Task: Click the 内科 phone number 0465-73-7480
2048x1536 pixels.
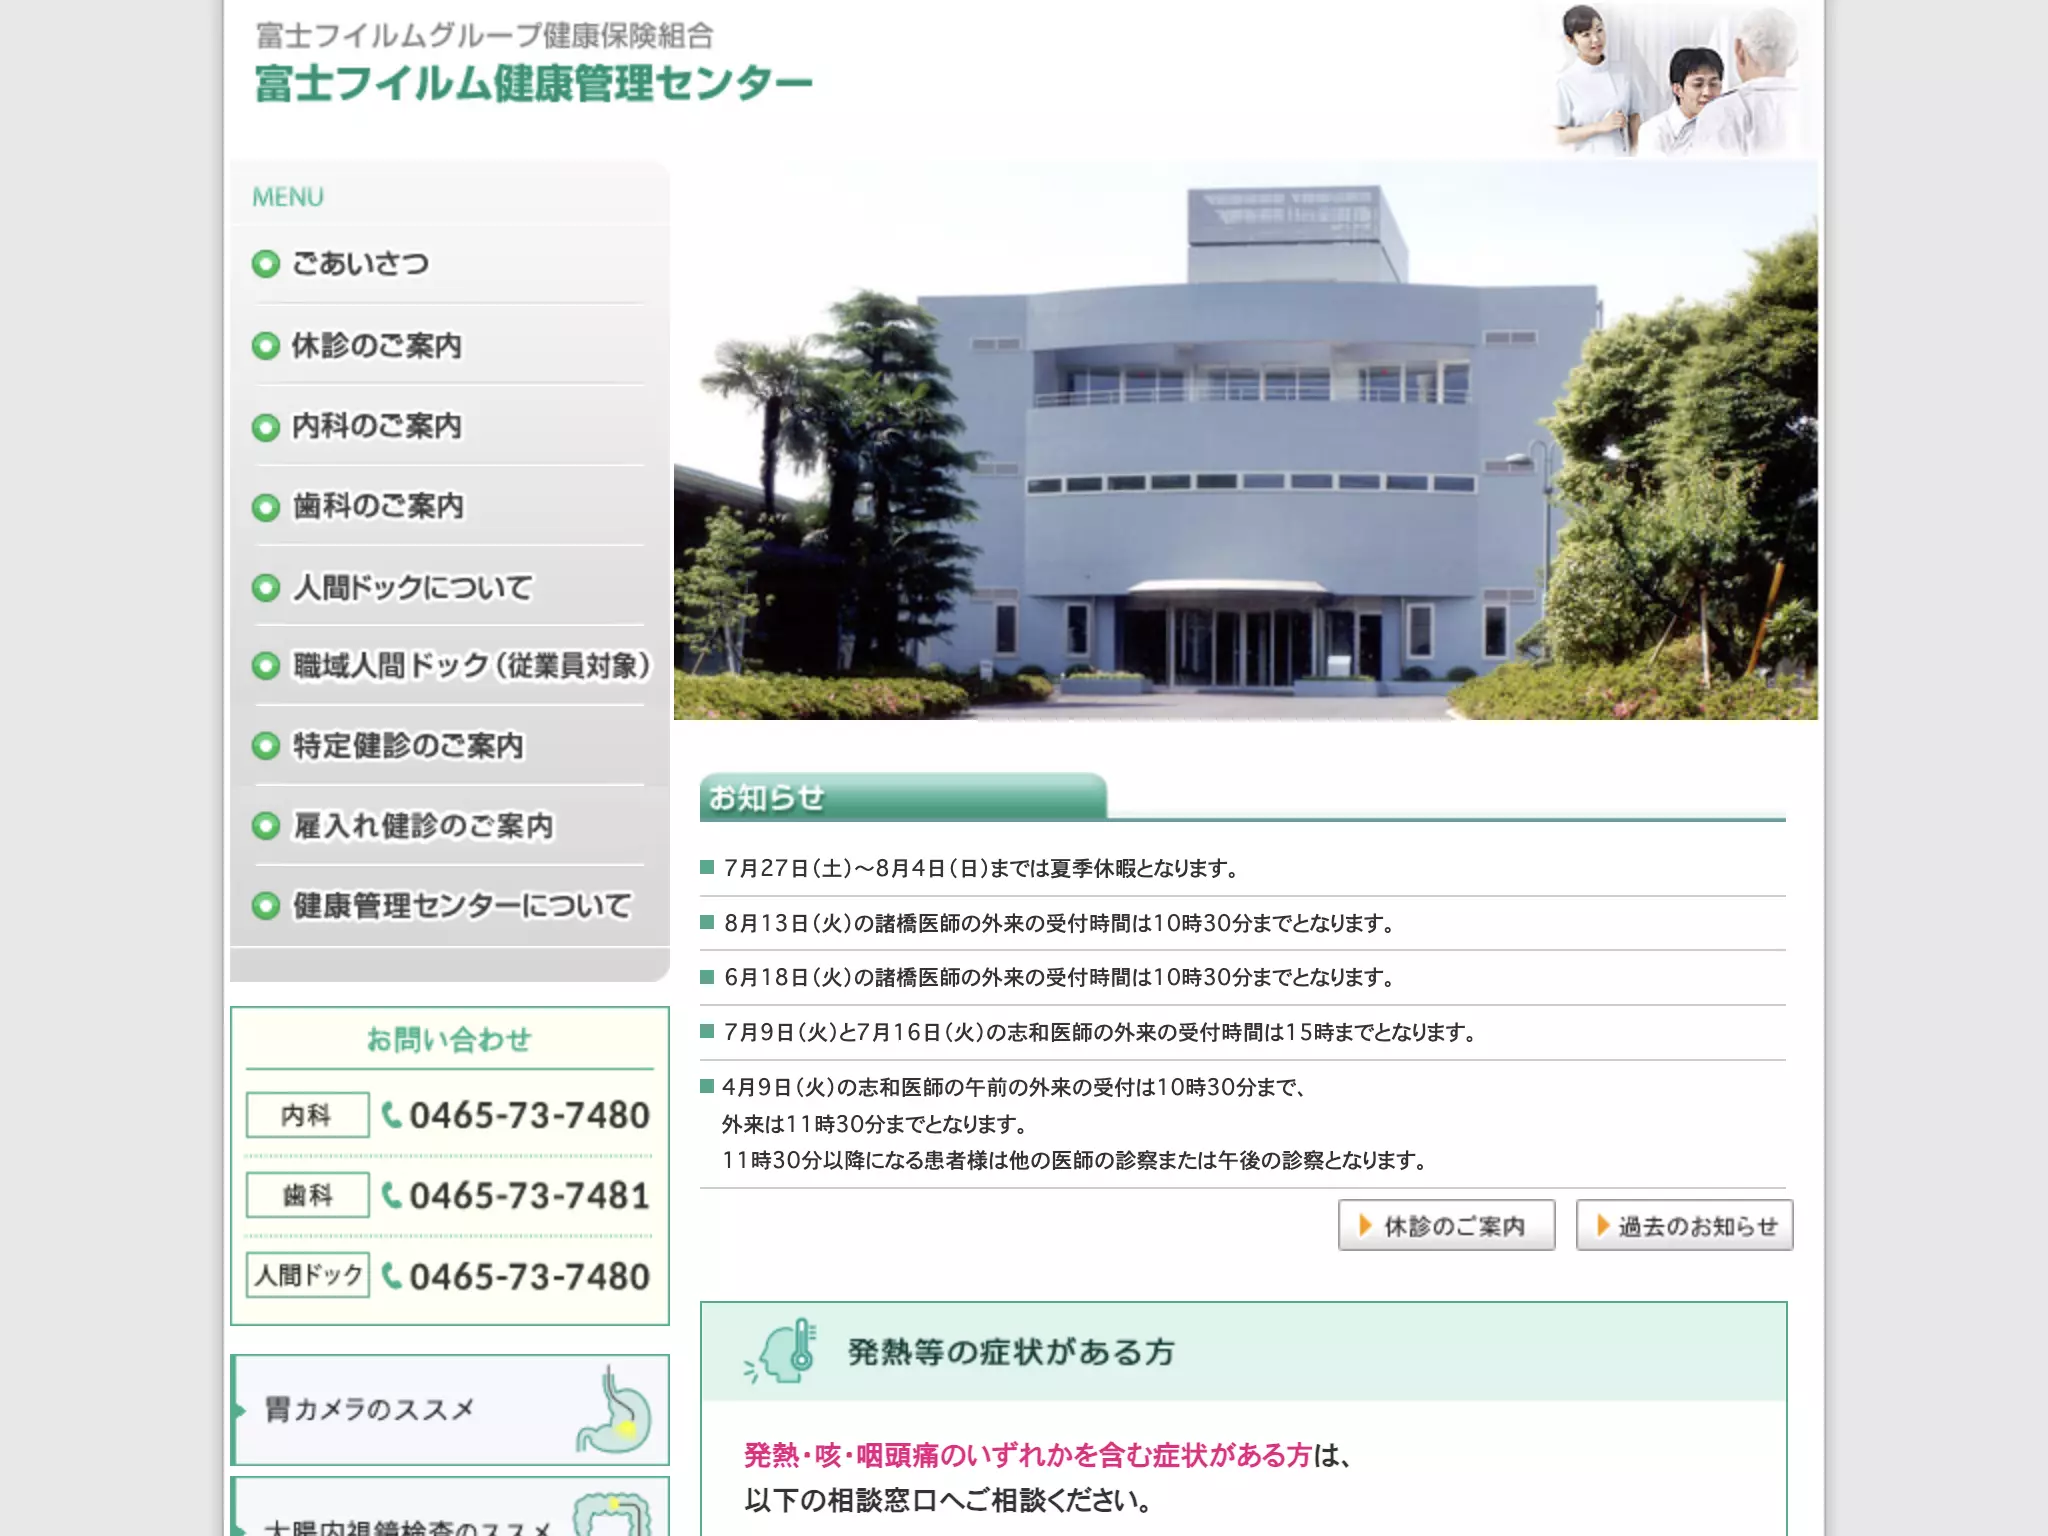Action: point(529,1115)
